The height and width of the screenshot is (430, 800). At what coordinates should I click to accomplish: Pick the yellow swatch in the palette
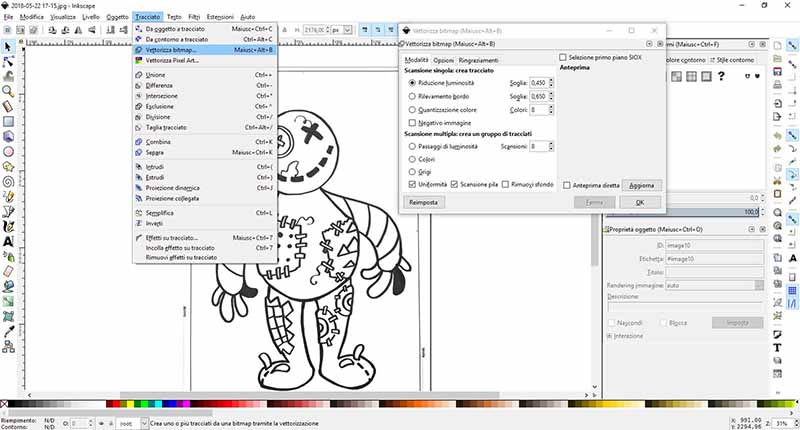click(x=131, y=404)
